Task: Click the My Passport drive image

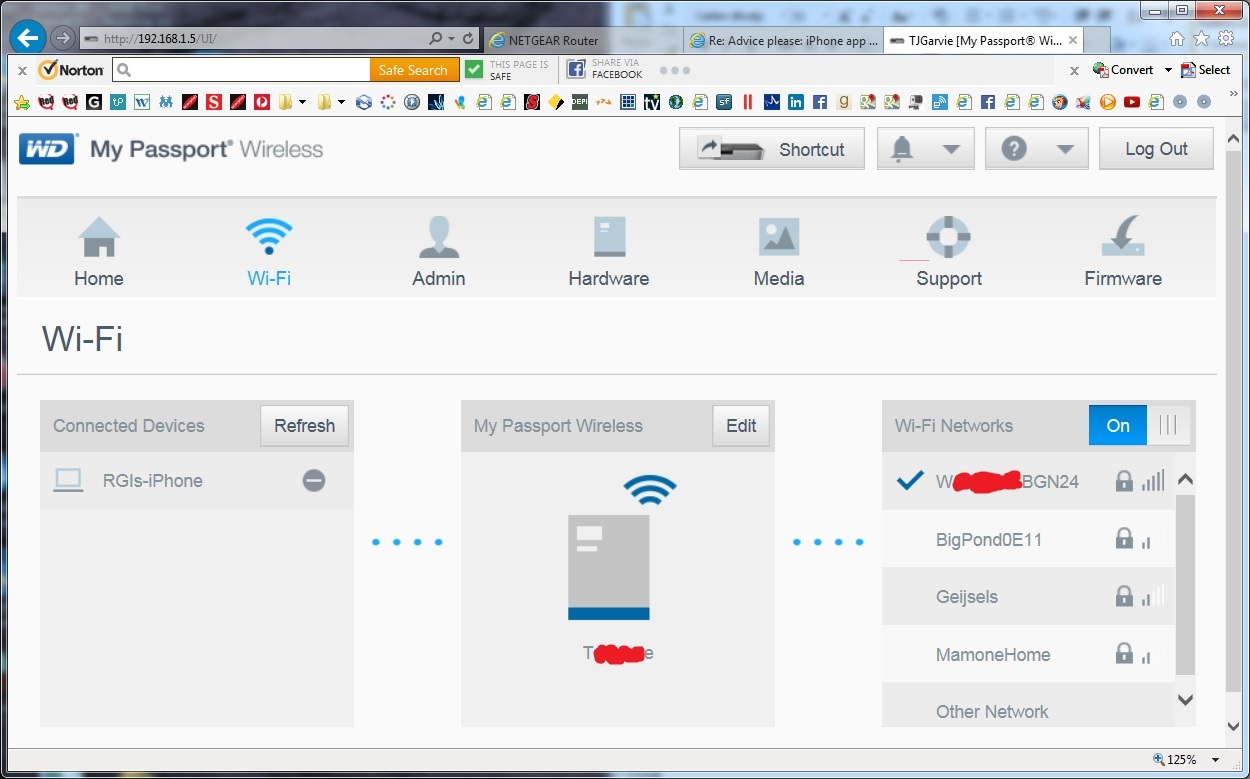Action: click(x=609, y=567)
